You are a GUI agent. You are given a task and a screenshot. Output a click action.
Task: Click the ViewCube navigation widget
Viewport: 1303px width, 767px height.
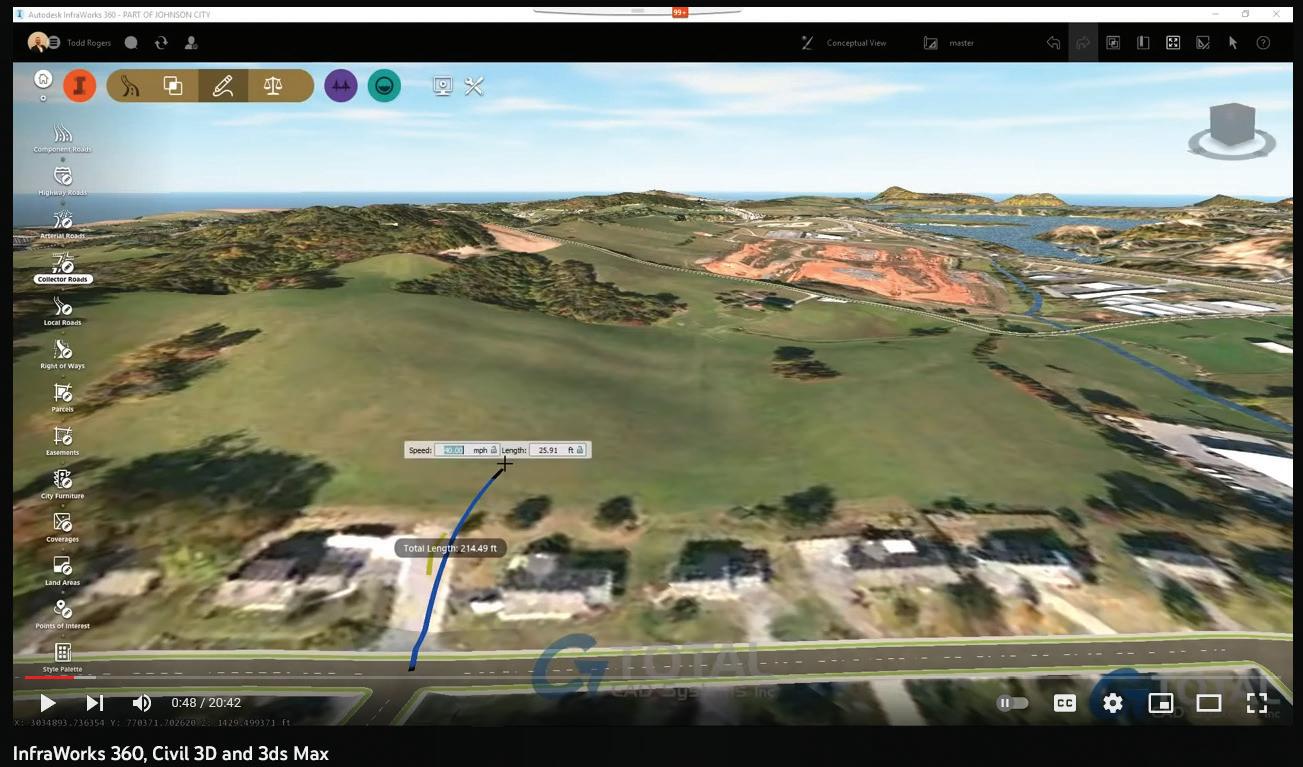click(x=1232, y=129)
